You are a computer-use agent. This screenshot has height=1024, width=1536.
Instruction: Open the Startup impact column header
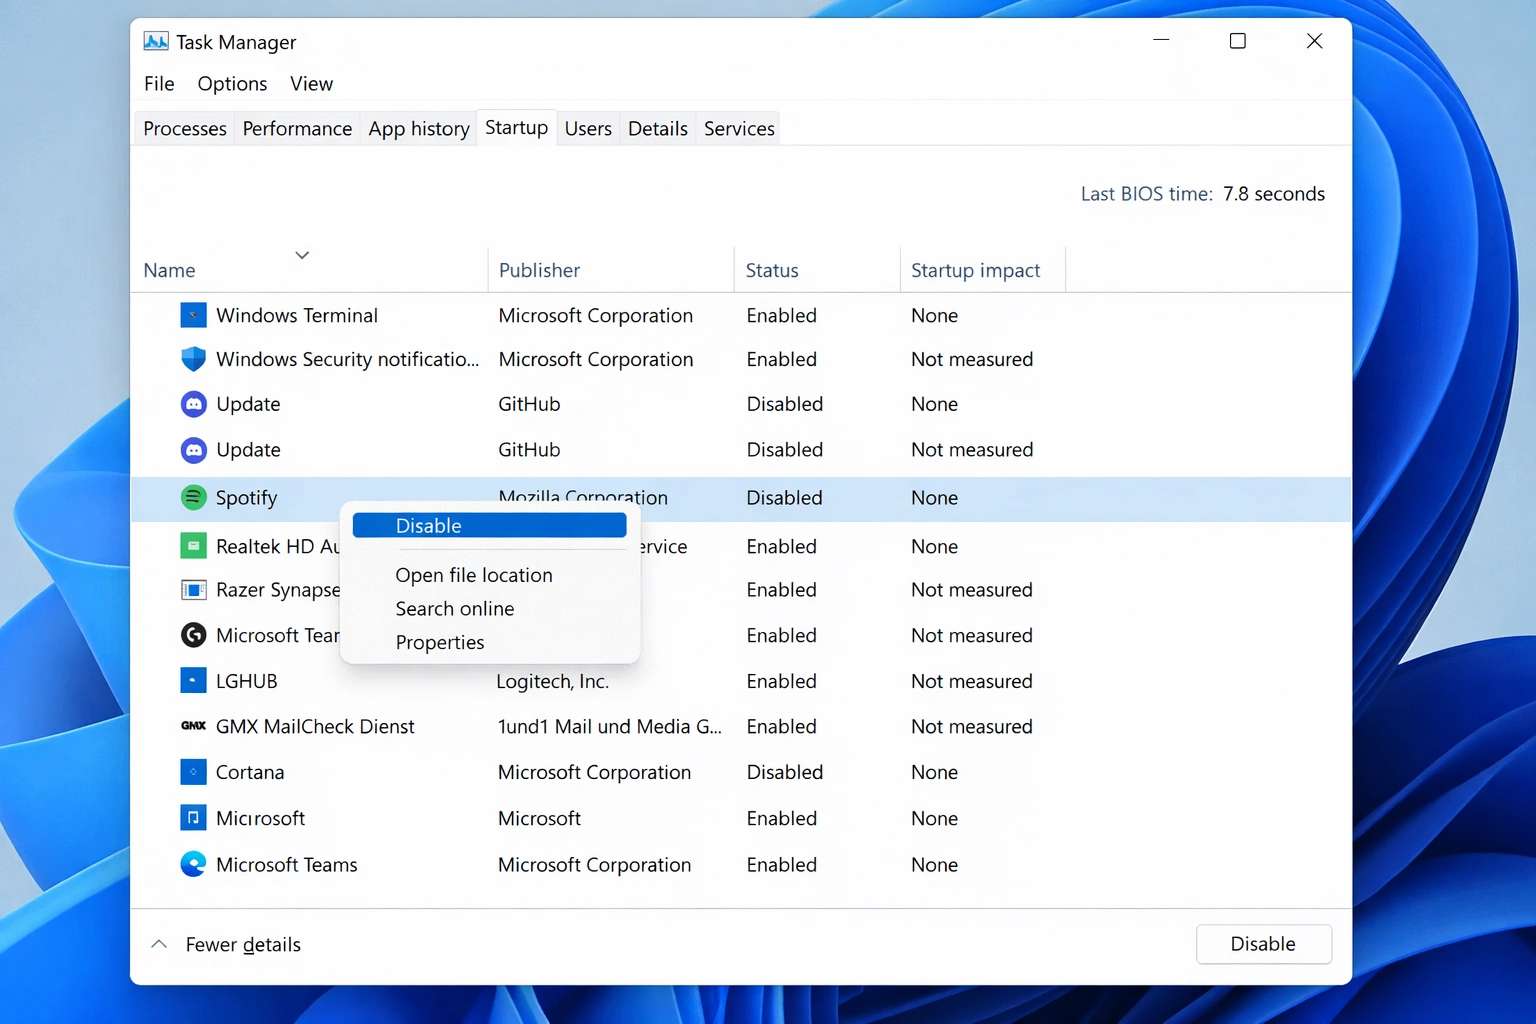point(975,270)
